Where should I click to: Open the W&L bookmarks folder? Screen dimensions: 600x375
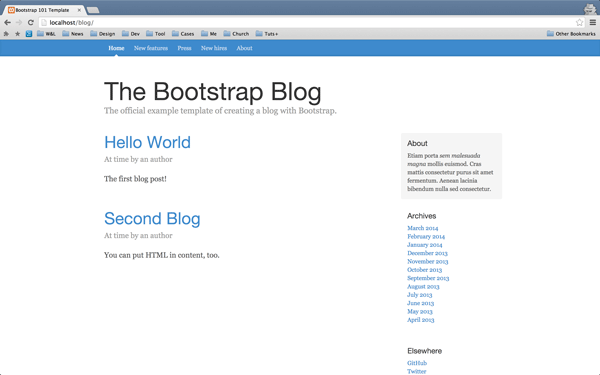pyautogui.click(x=46, y=34)
